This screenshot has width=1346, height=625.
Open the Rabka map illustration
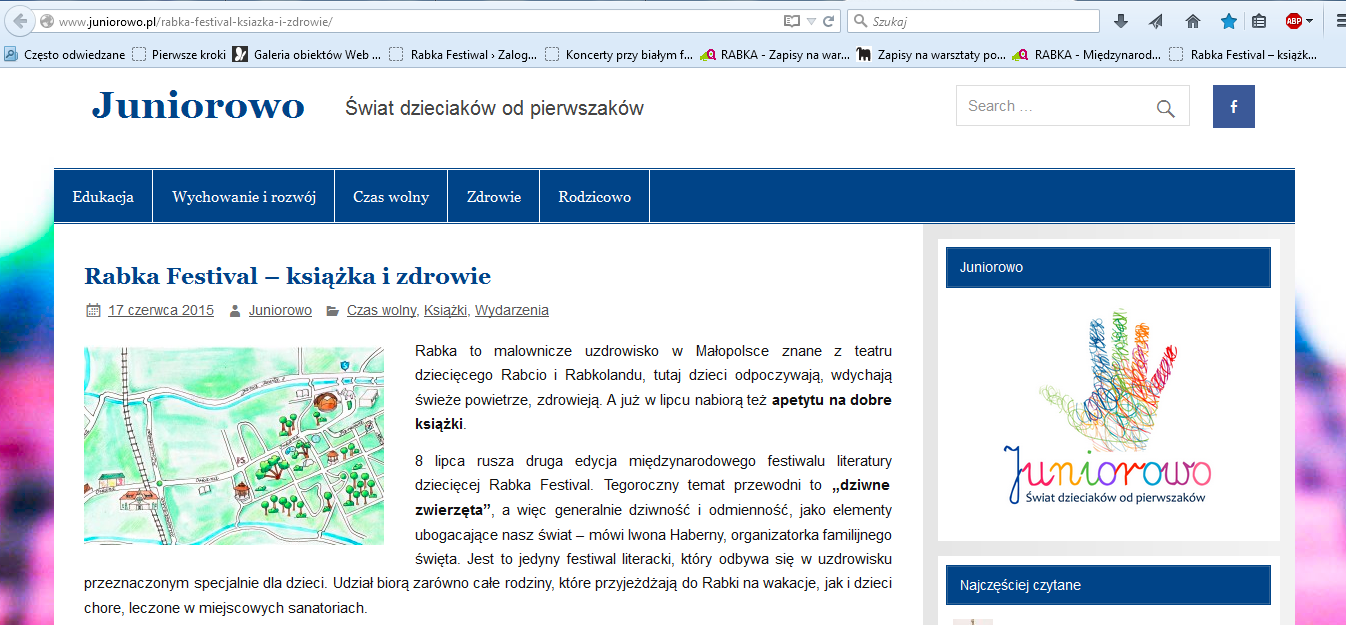(234, 446)
